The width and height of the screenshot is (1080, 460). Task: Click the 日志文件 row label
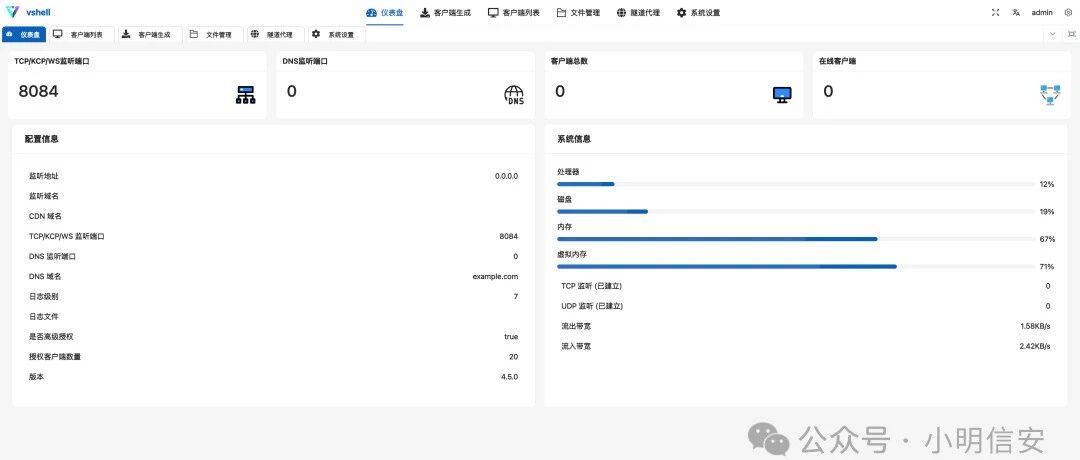point(43,317)
